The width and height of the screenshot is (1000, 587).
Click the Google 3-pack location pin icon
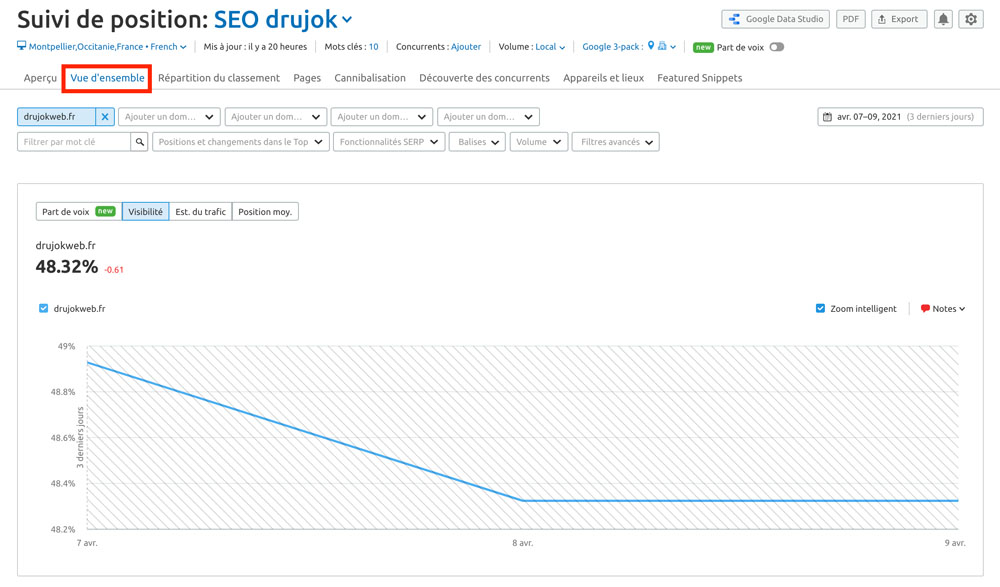pos(651,46)
